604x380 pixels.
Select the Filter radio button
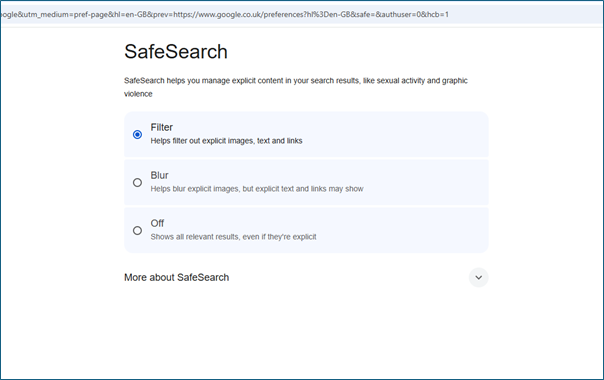pos(137,135)
